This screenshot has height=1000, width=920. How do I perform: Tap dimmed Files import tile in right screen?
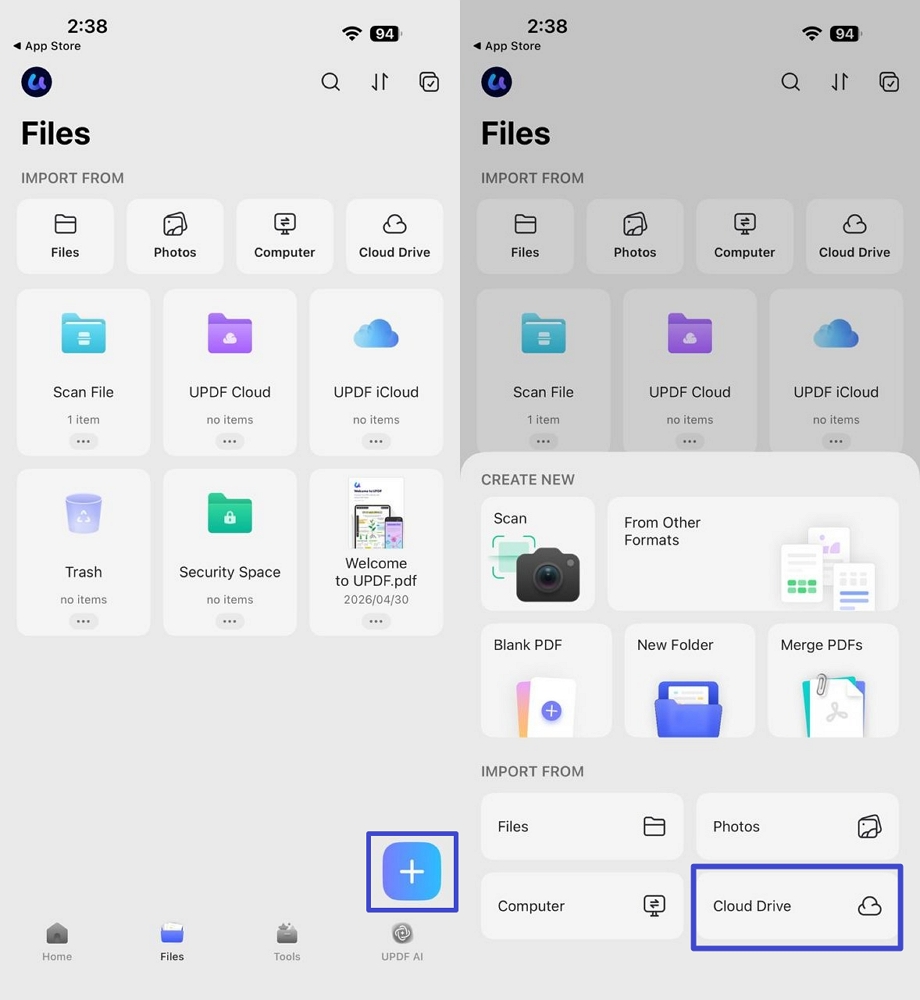525,236
